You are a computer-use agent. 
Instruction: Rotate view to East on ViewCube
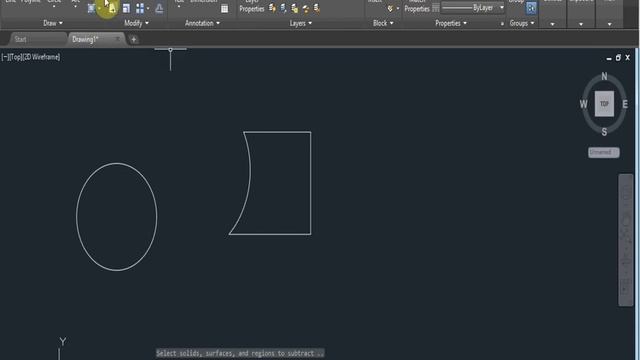(625, 104)
